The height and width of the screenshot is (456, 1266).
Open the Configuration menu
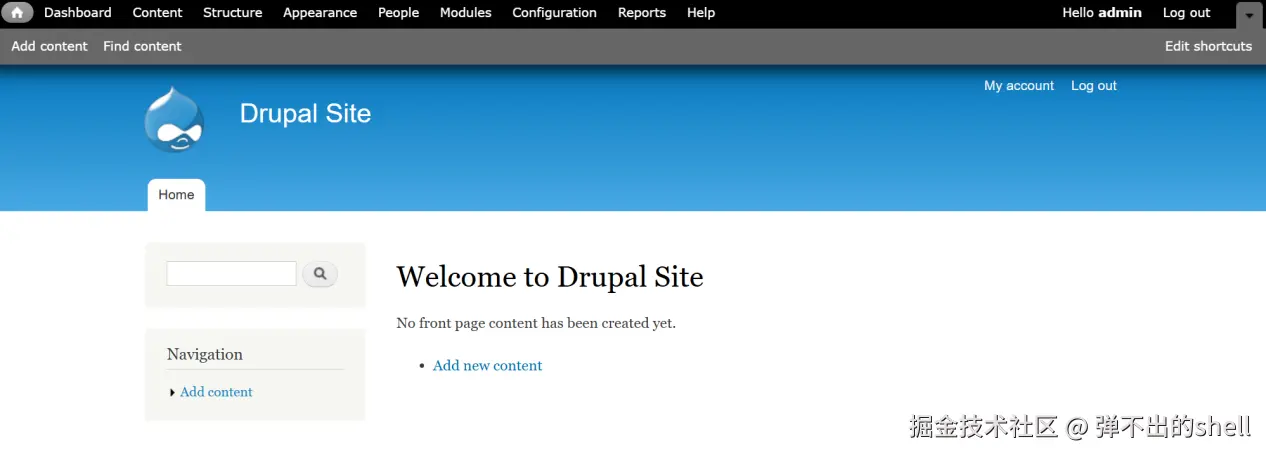[554, 13]
